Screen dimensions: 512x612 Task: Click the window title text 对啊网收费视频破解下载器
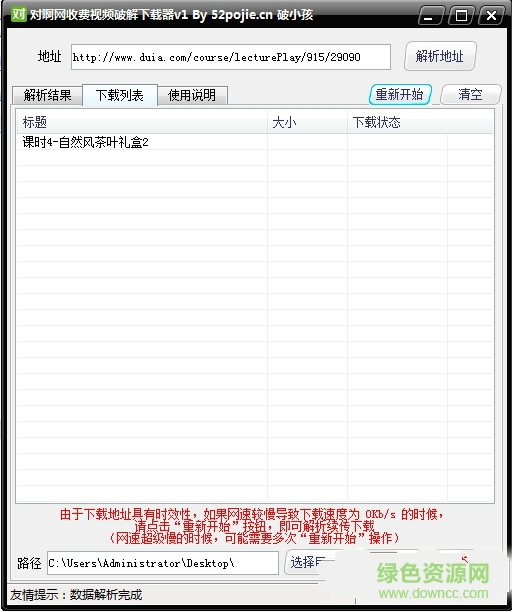pos(101,15)
